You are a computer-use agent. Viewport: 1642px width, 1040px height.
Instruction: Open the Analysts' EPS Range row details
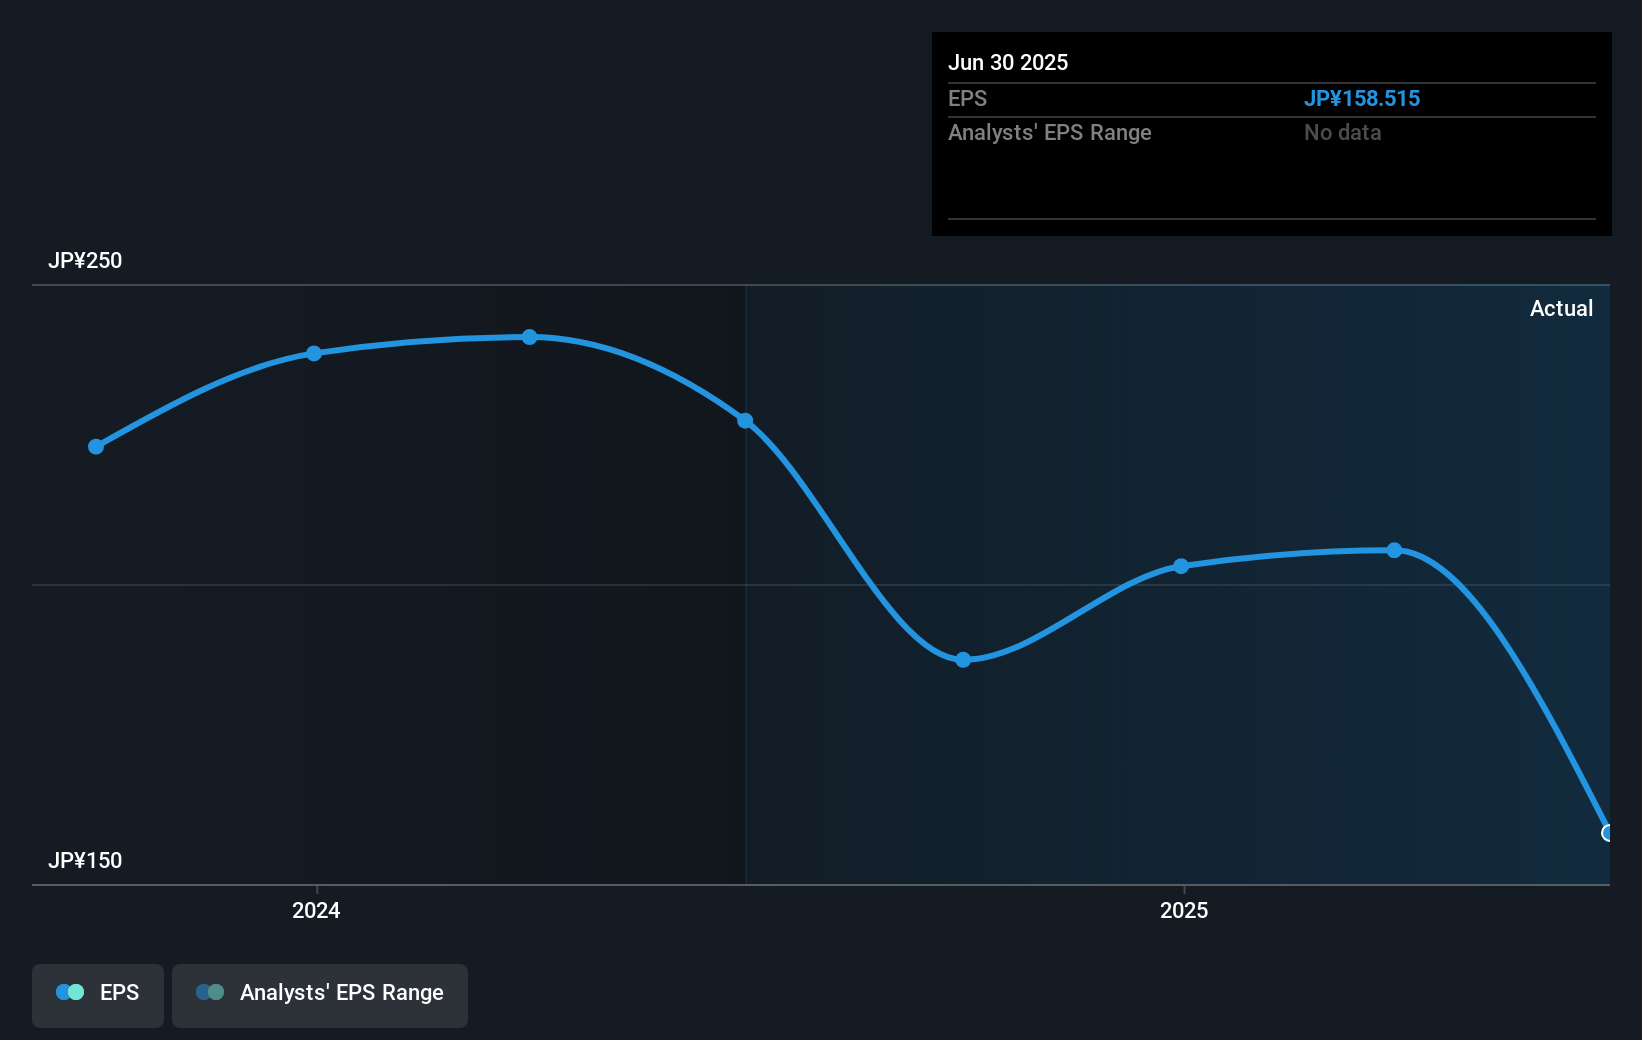(x=1049, y=132)
